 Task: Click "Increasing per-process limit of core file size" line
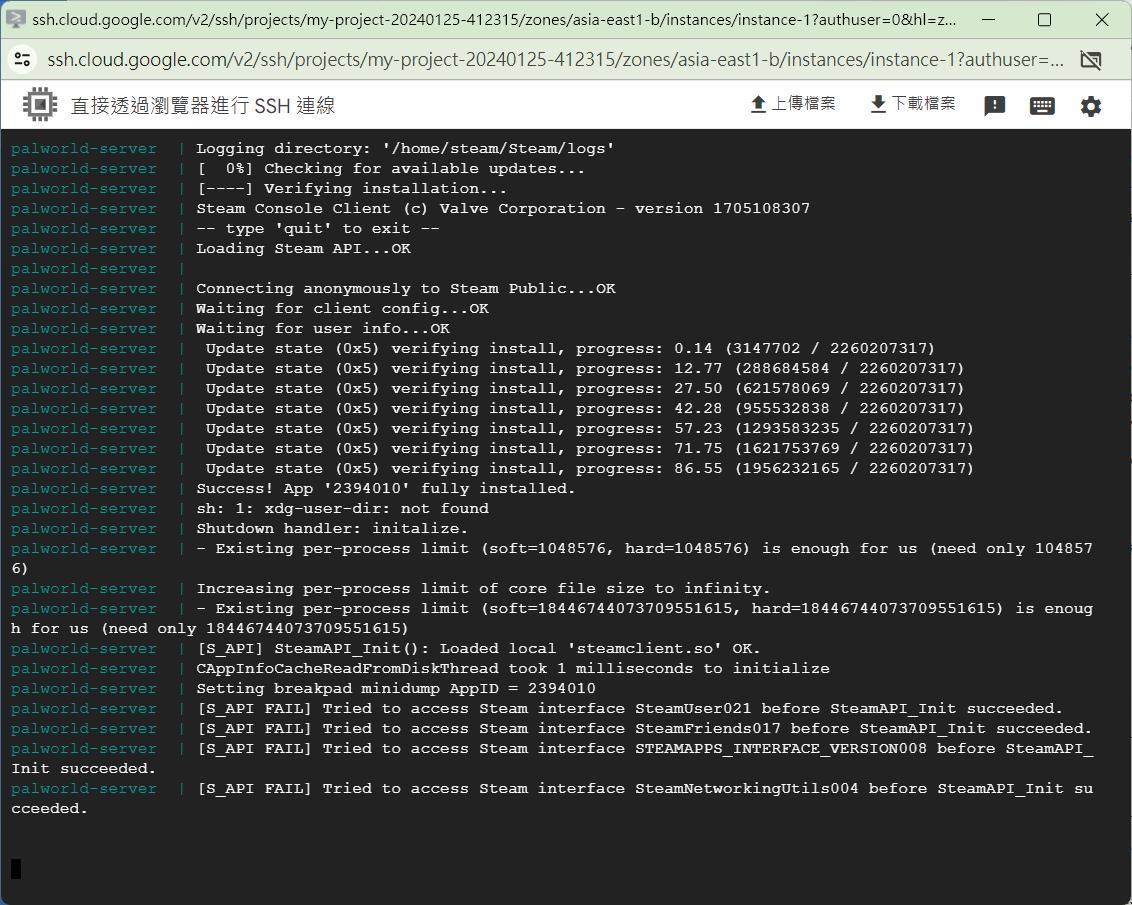[483, 589]
